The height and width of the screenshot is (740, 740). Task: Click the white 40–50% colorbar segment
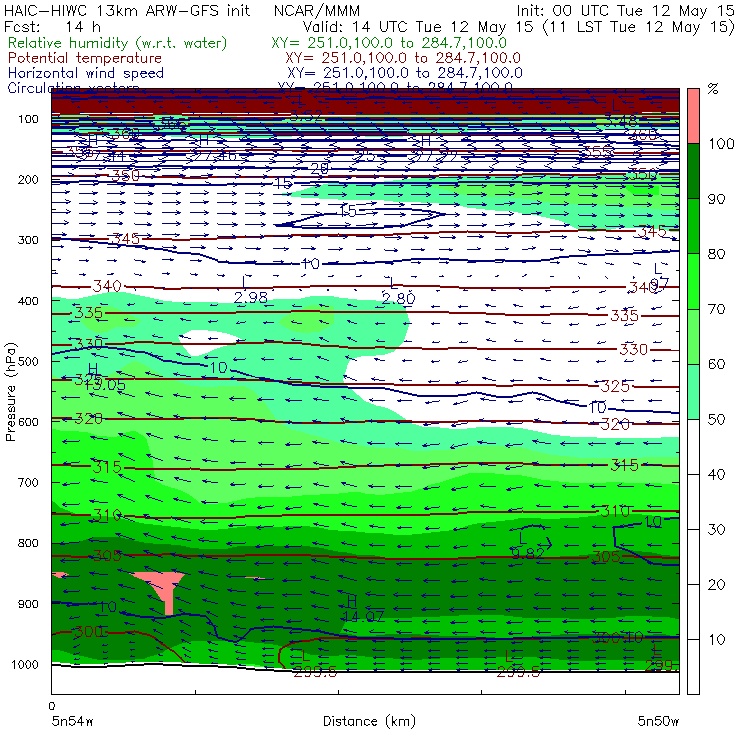coord(693,446)
